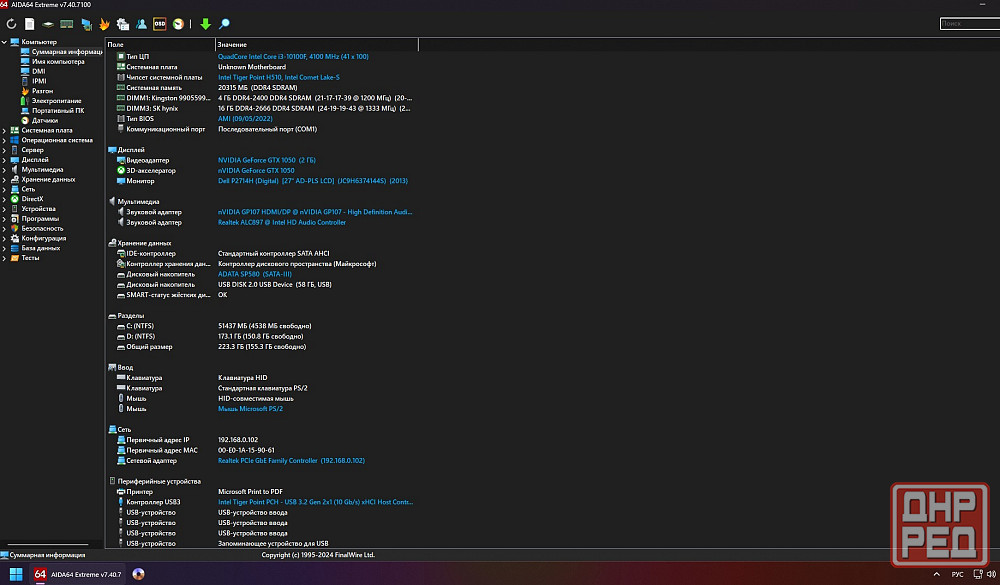
Task: Expand the Хранение данных tree node
Action: coord(4,179)
